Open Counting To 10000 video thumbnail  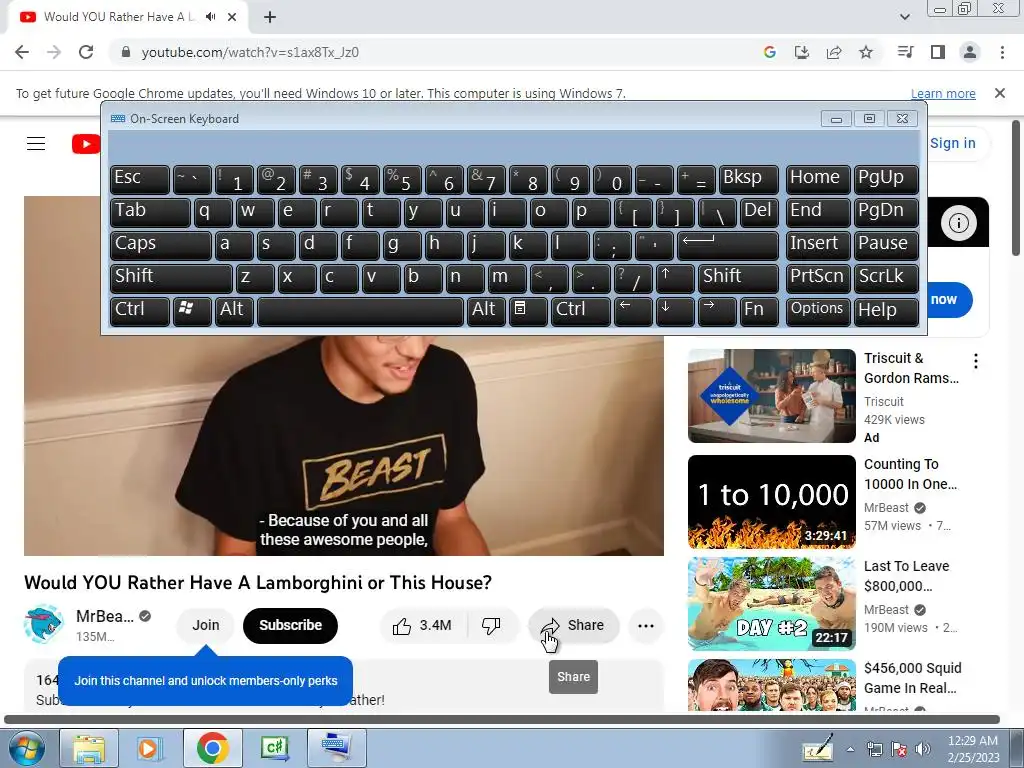pos(771,502)
